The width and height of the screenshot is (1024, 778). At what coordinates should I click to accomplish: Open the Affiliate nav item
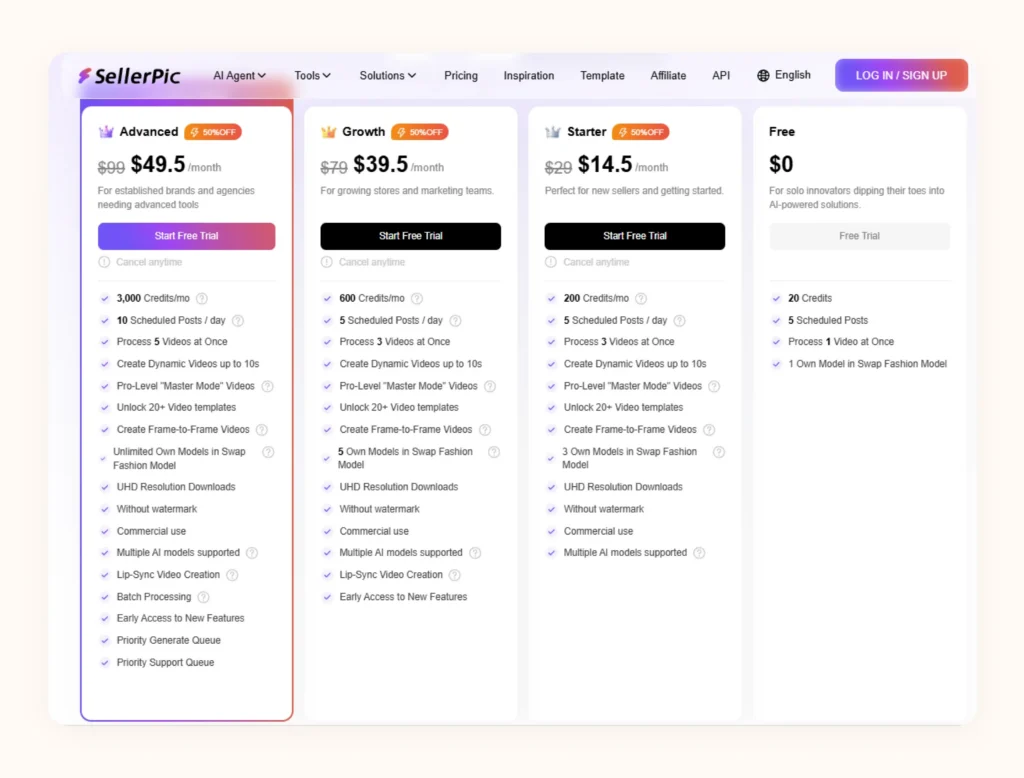point(667,76)
